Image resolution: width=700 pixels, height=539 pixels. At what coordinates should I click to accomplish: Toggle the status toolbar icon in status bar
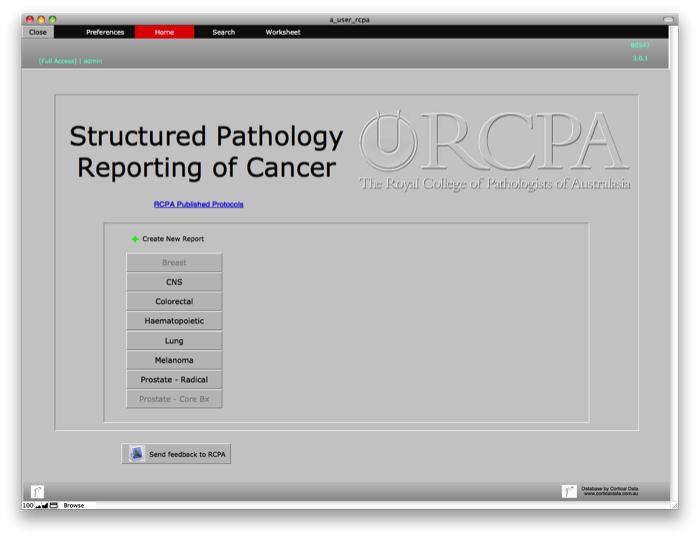54,505
